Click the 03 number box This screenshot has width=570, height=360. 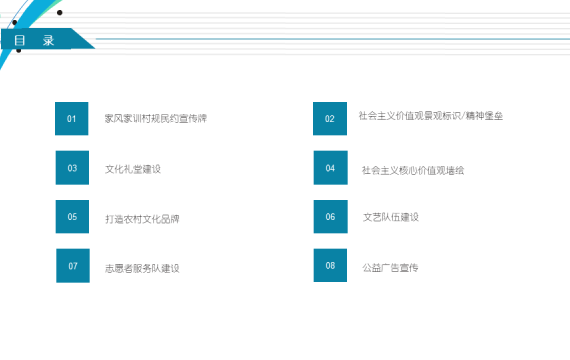point(72,168)
